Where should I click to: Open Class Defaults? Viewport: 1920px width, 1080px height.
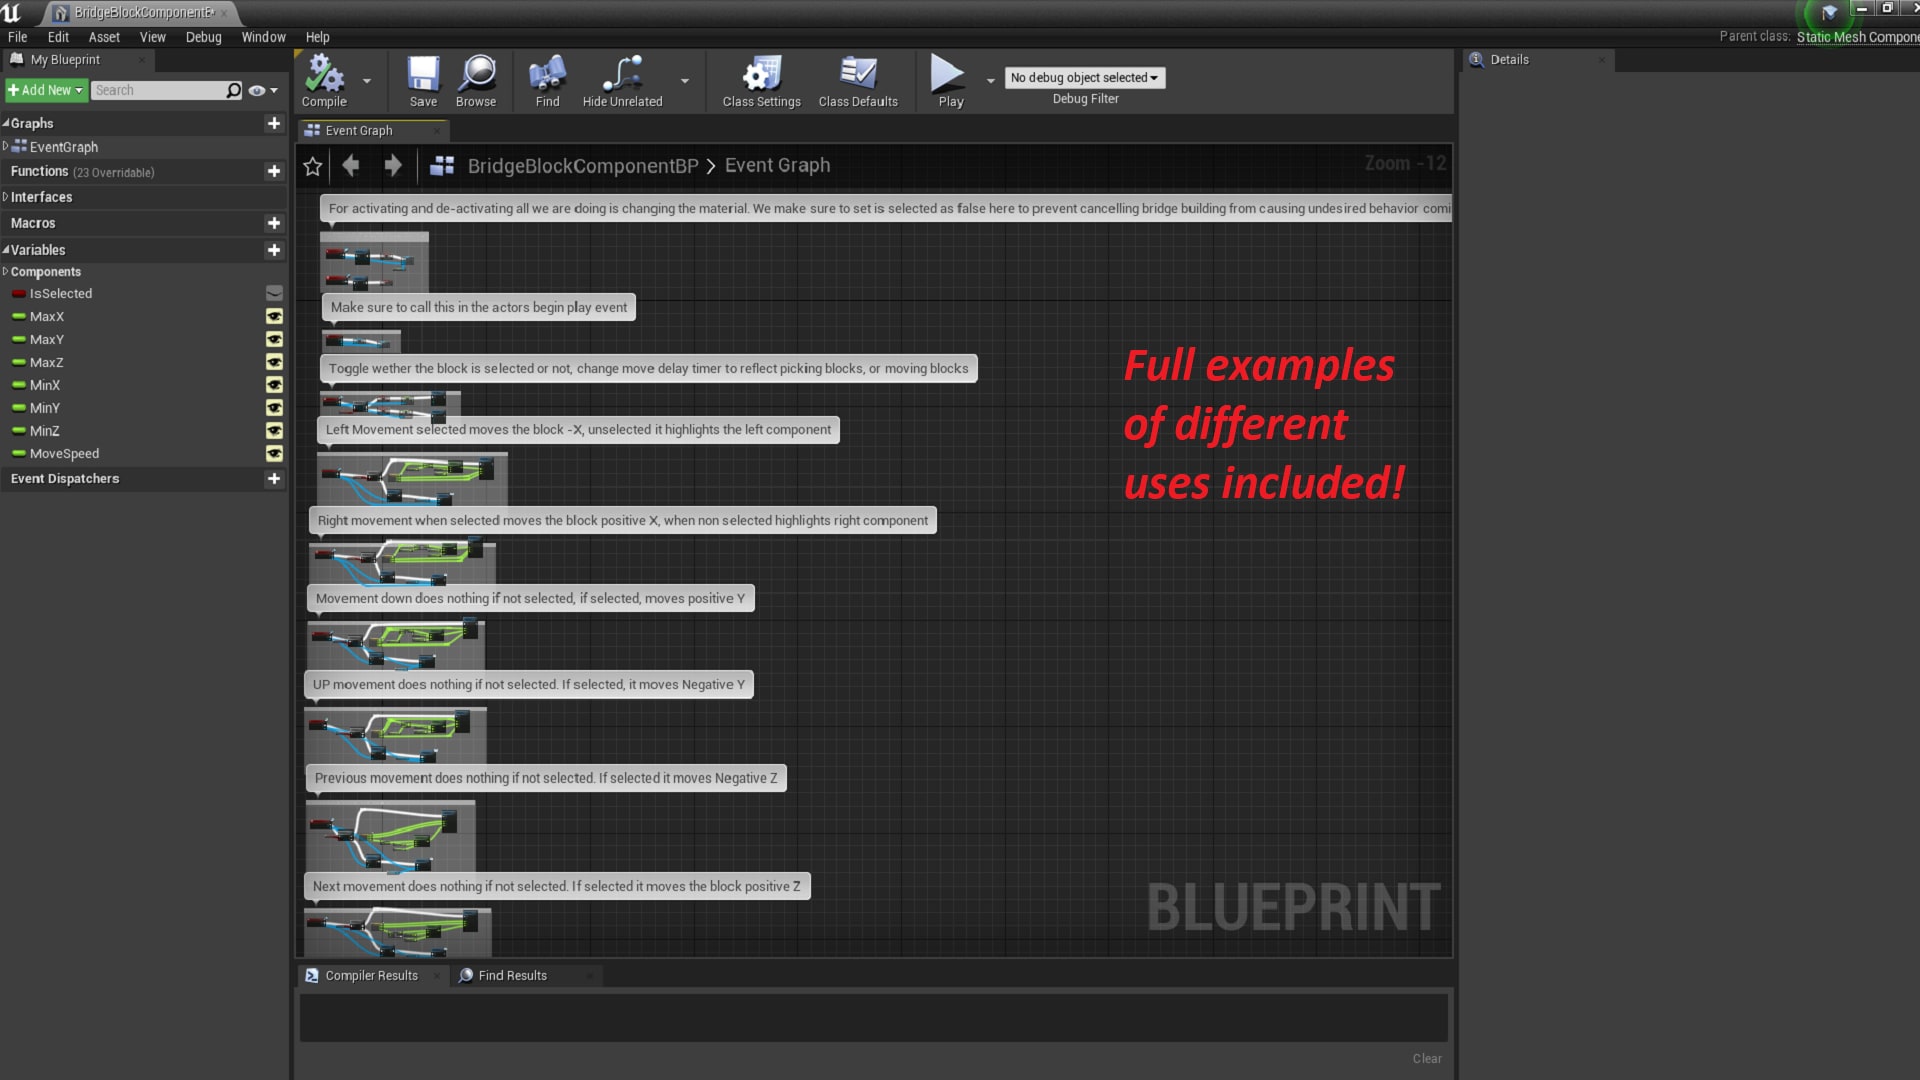858,80
